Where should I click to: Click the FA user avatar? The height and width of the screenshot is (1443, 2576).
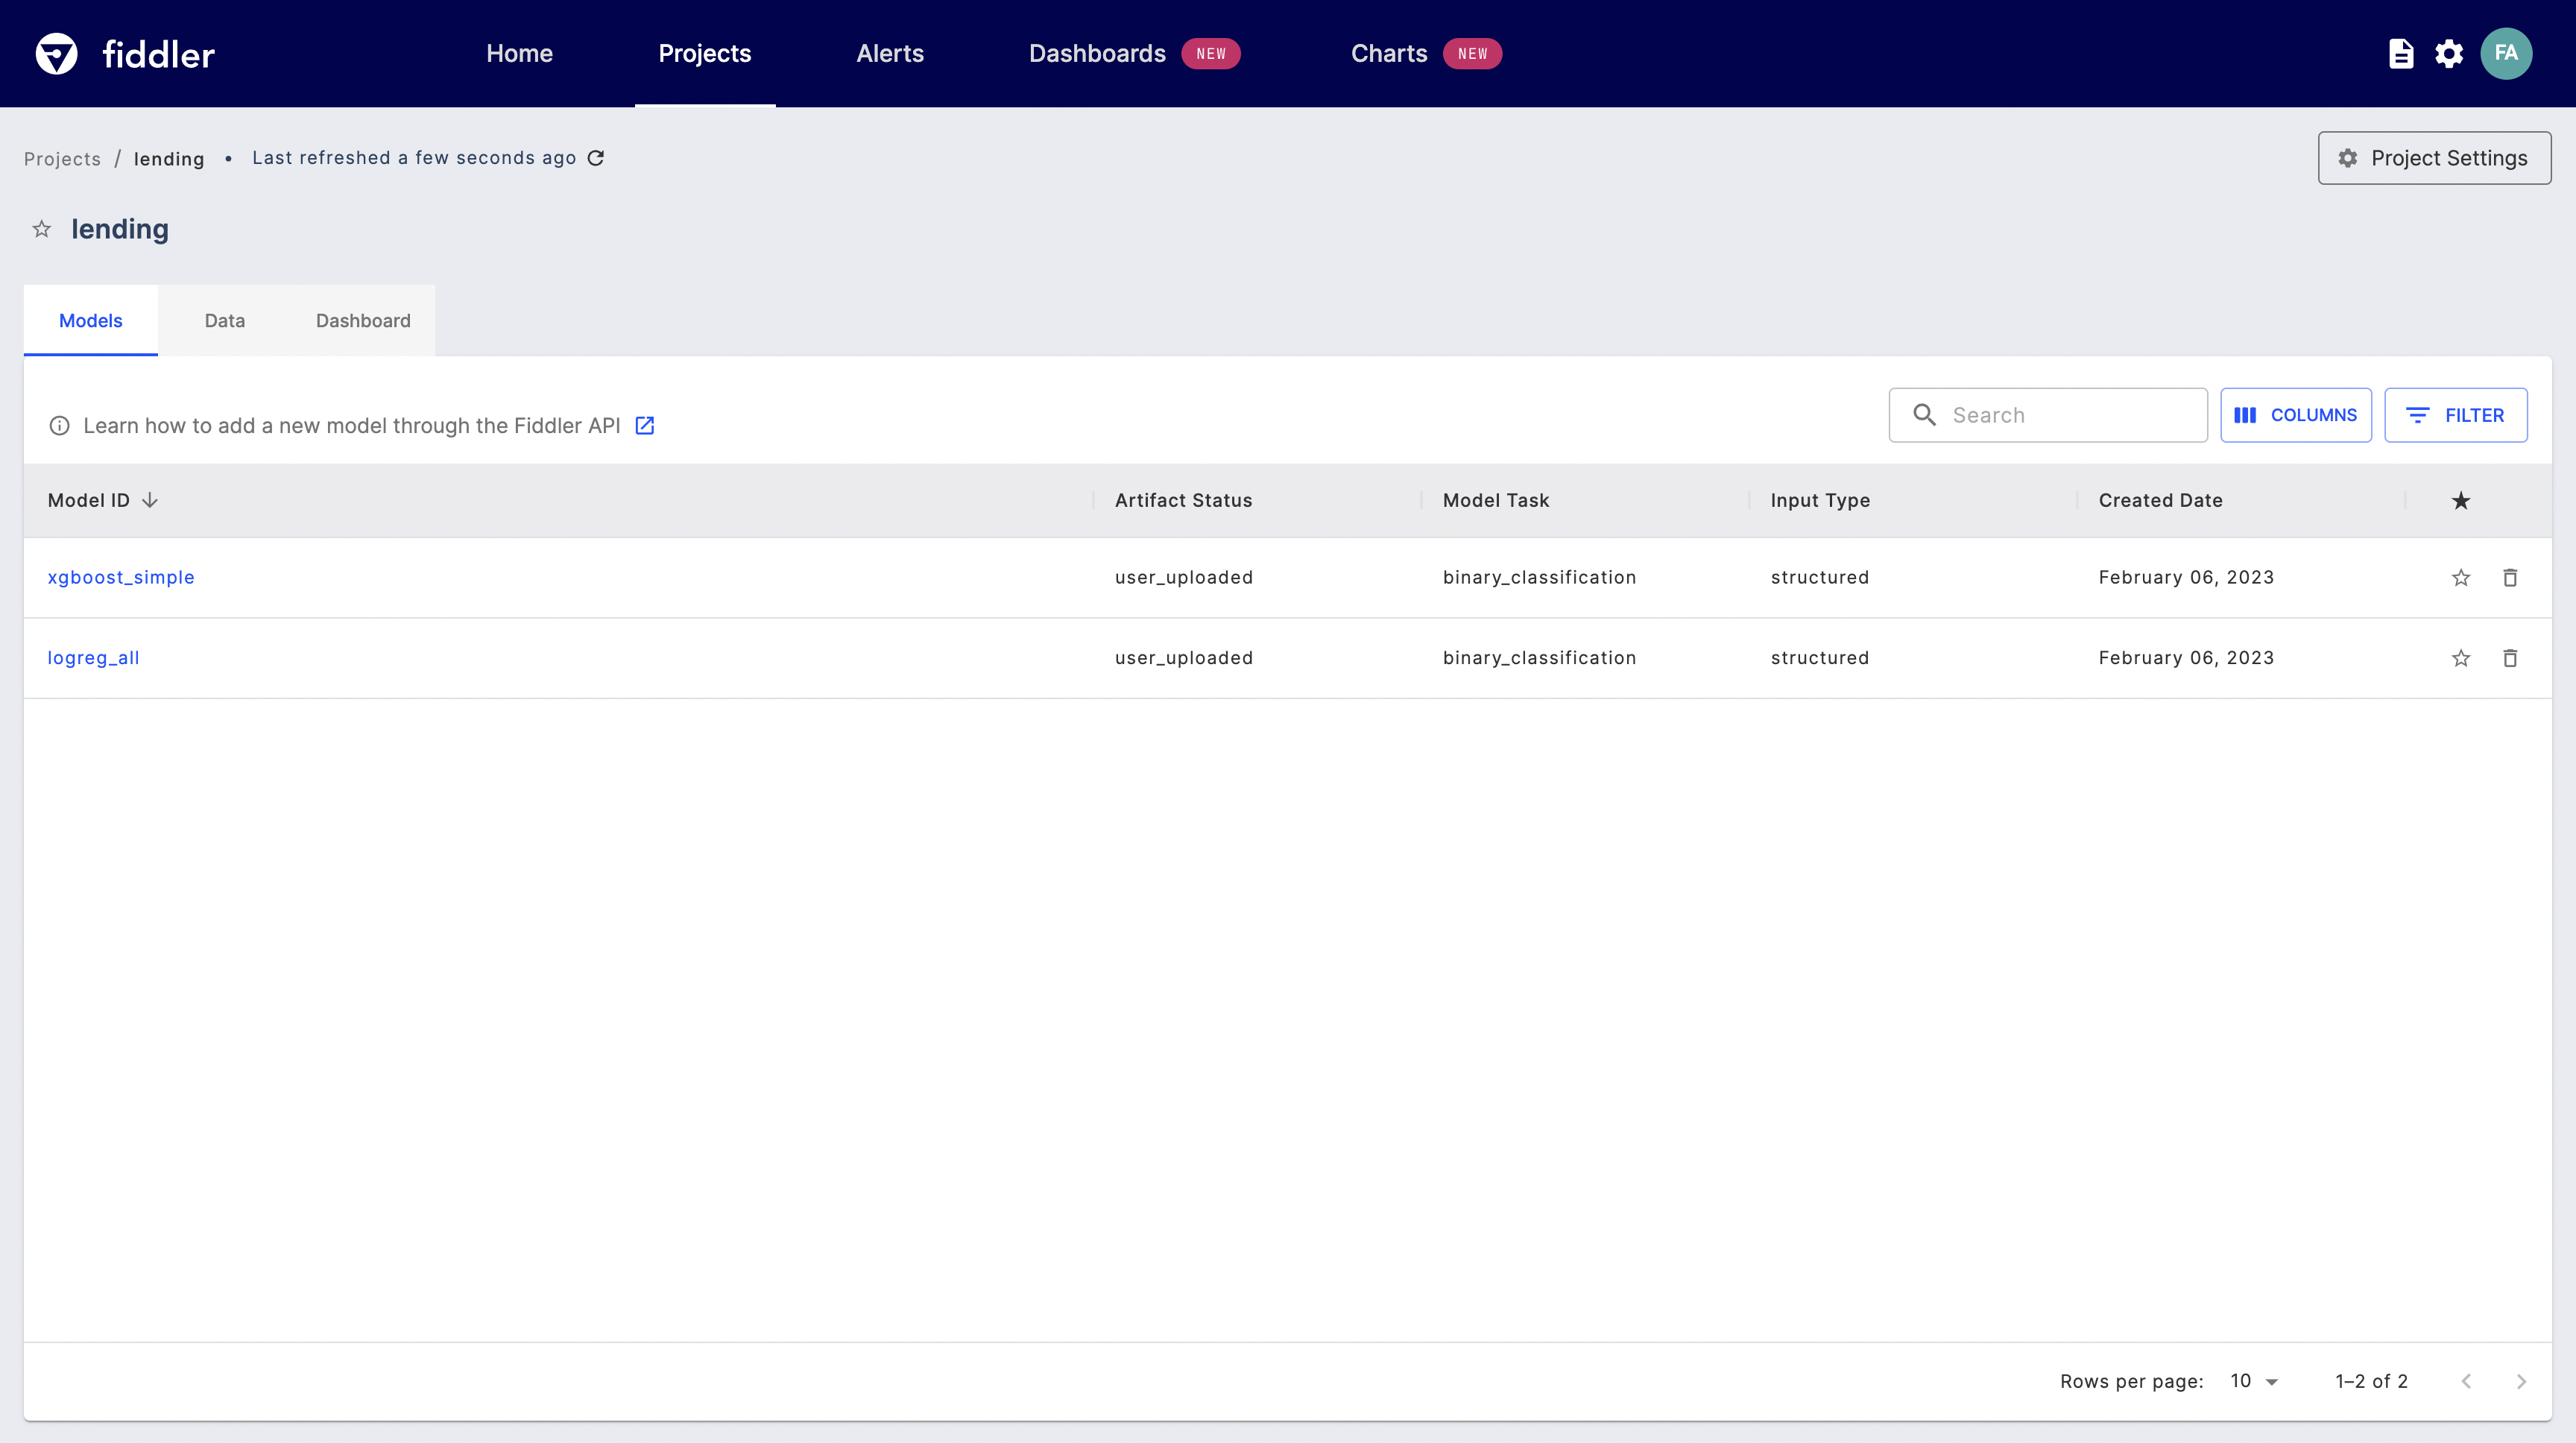[2505, 54]
